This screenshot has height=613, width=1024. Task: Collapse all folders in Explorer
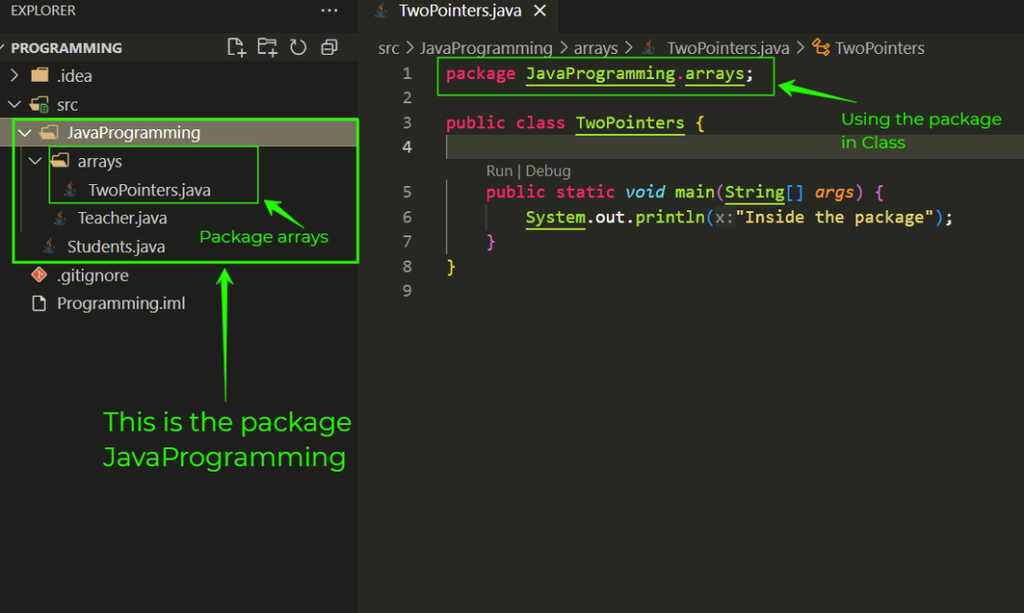coord(329,47)
